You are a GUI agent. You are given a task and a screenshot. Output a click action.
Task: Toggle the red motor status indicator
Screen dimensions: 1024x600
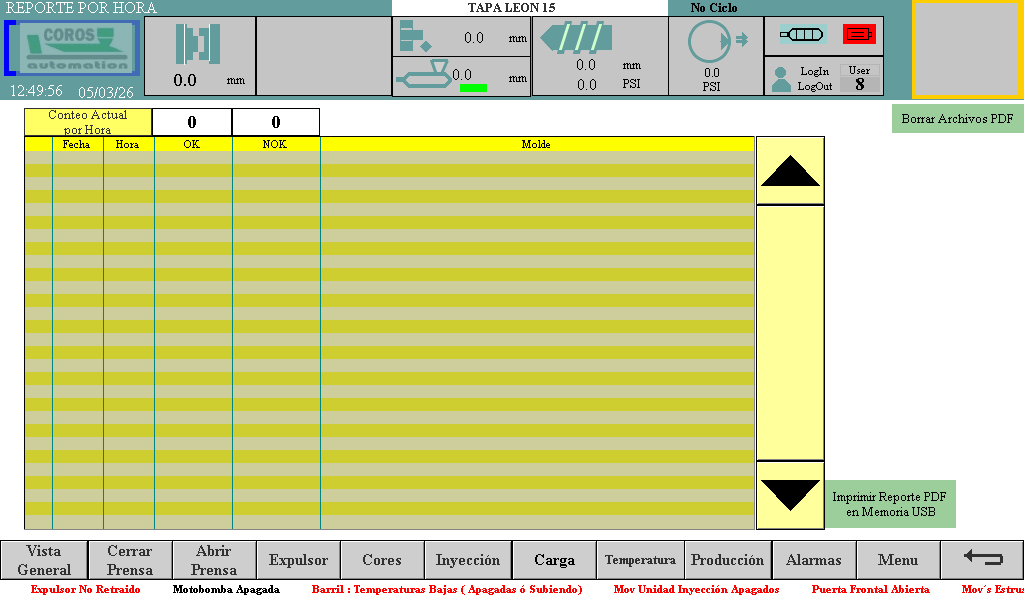point(859,34)
